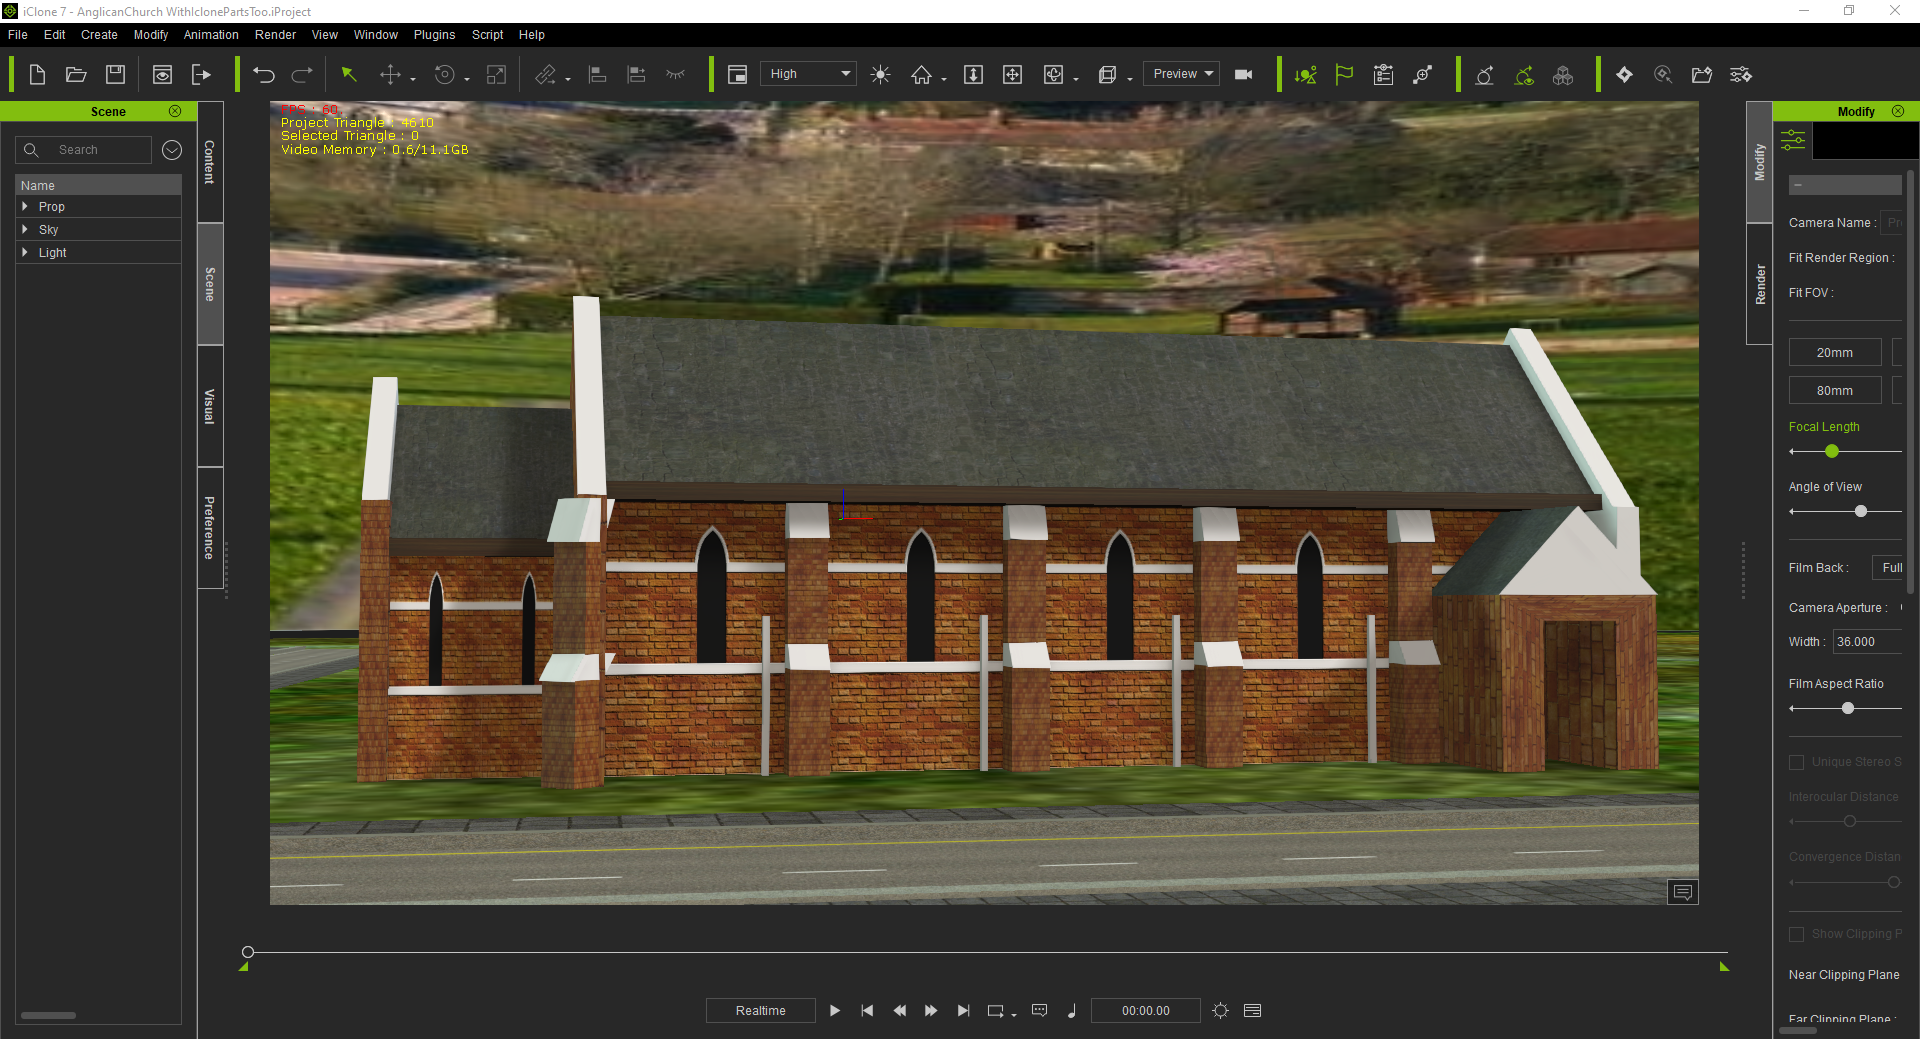Click the closed-eye hide icon
The height and width of the screenshot is (1039, 1921).
point(676,74)
